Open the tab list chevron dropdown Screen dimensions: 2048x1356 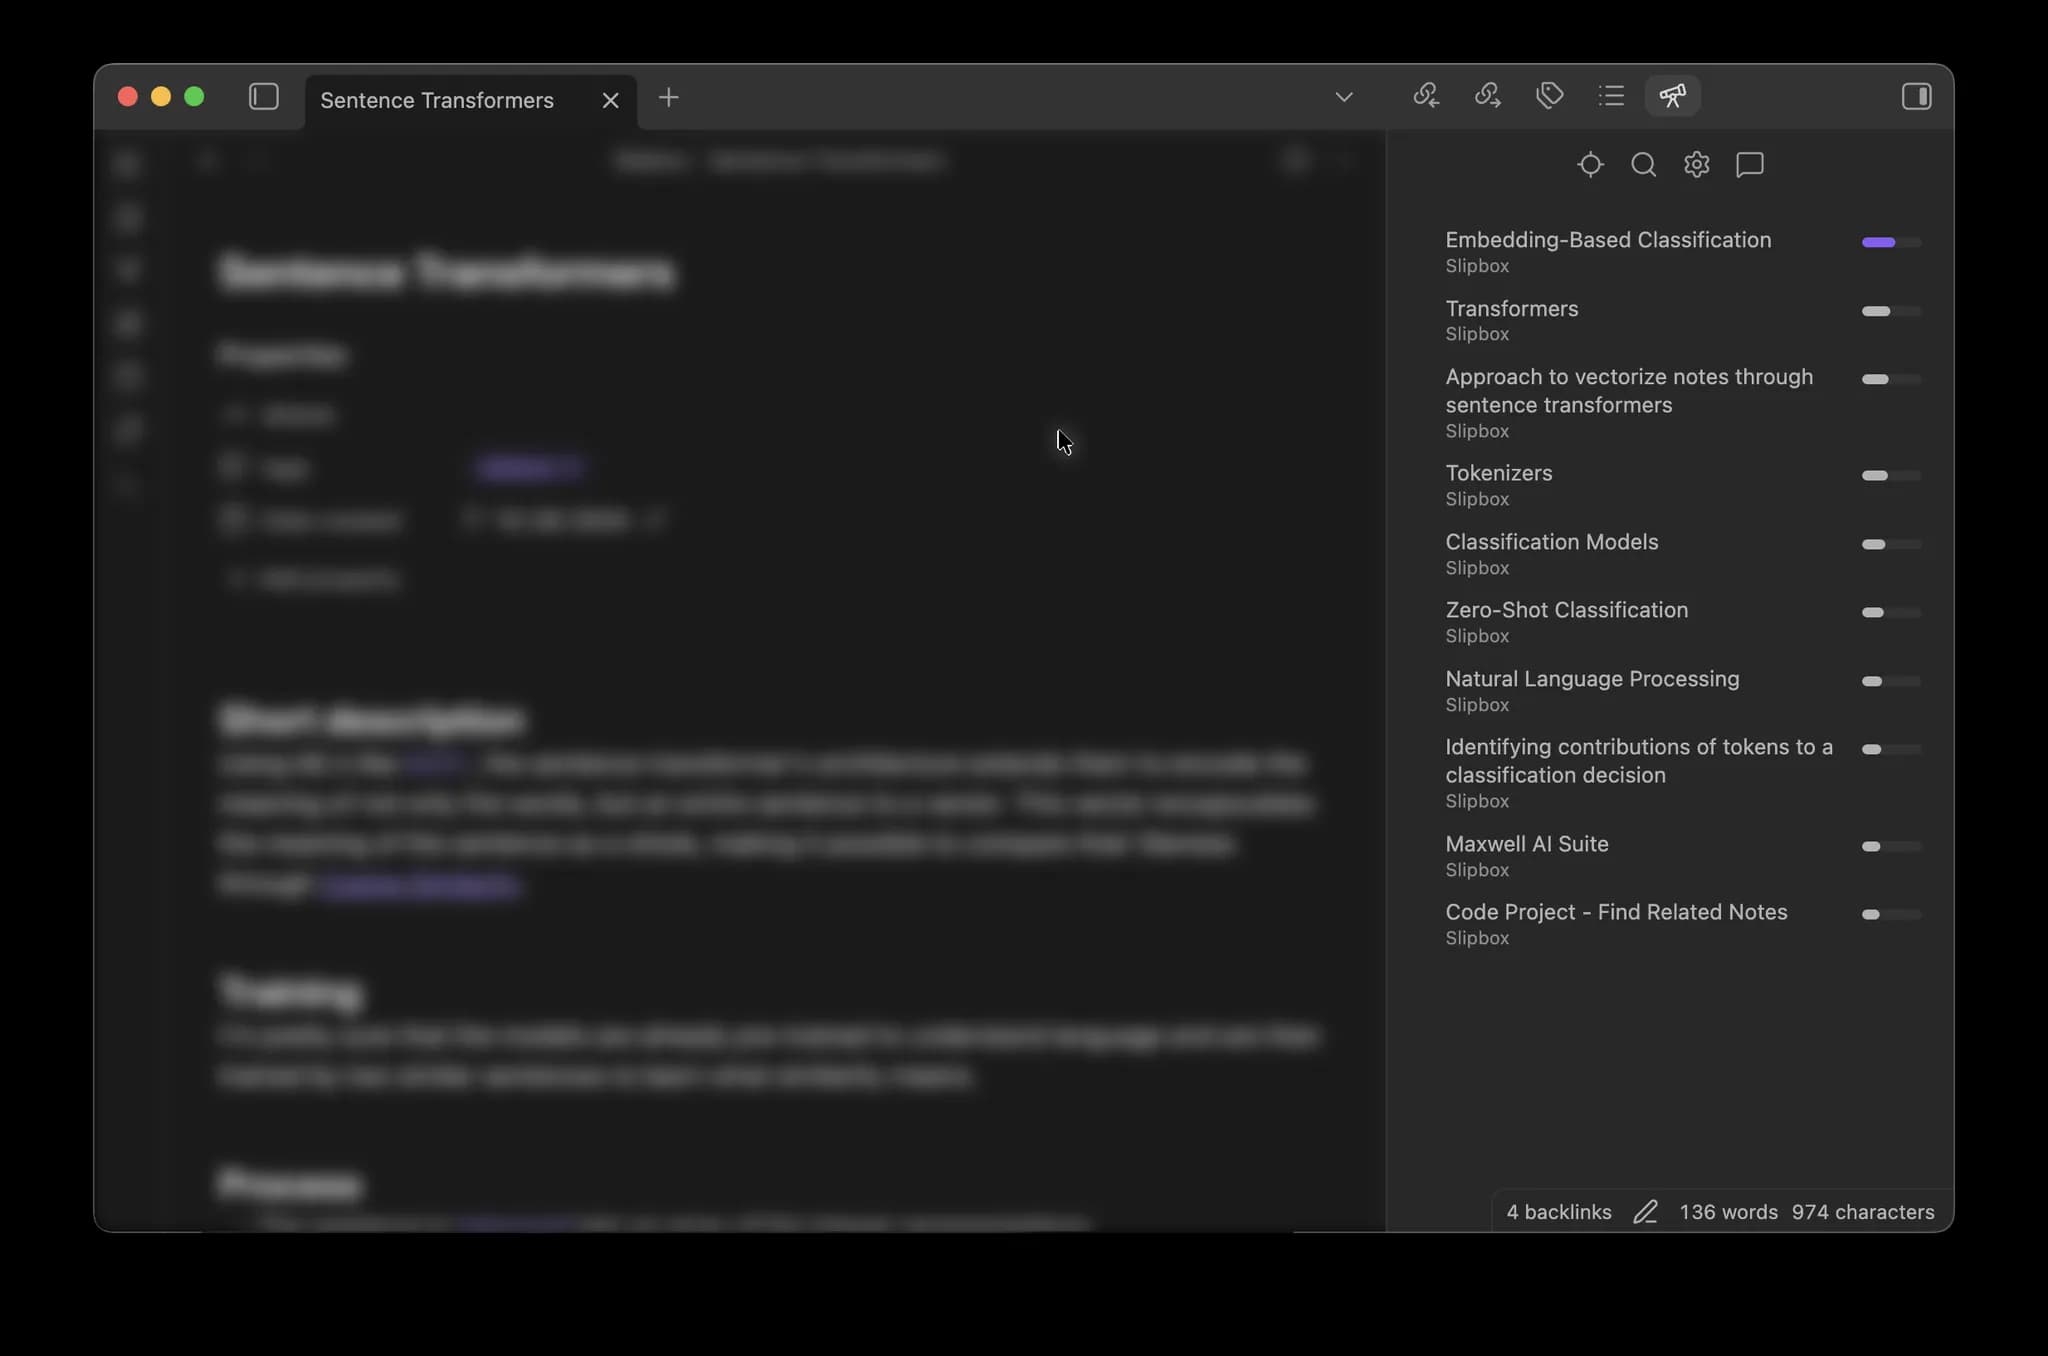tap(1344, 97)
